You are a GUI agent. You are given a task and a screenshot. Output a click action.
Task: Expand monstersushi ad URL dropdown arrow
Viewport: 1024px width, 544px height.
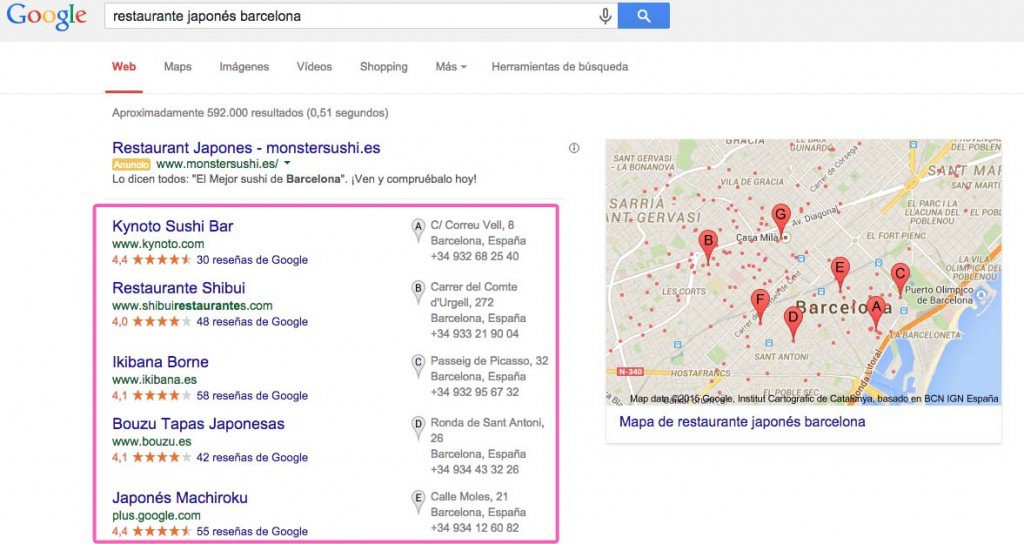click(287, 163)
